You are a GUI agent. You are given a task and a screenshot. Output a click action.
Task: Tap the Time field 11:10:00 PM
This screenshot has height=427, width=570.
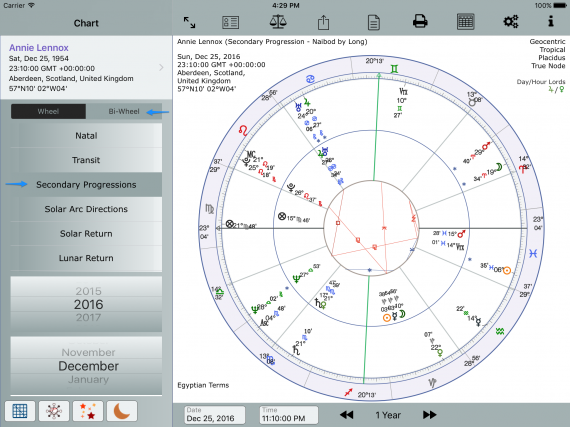coord(289,415)
